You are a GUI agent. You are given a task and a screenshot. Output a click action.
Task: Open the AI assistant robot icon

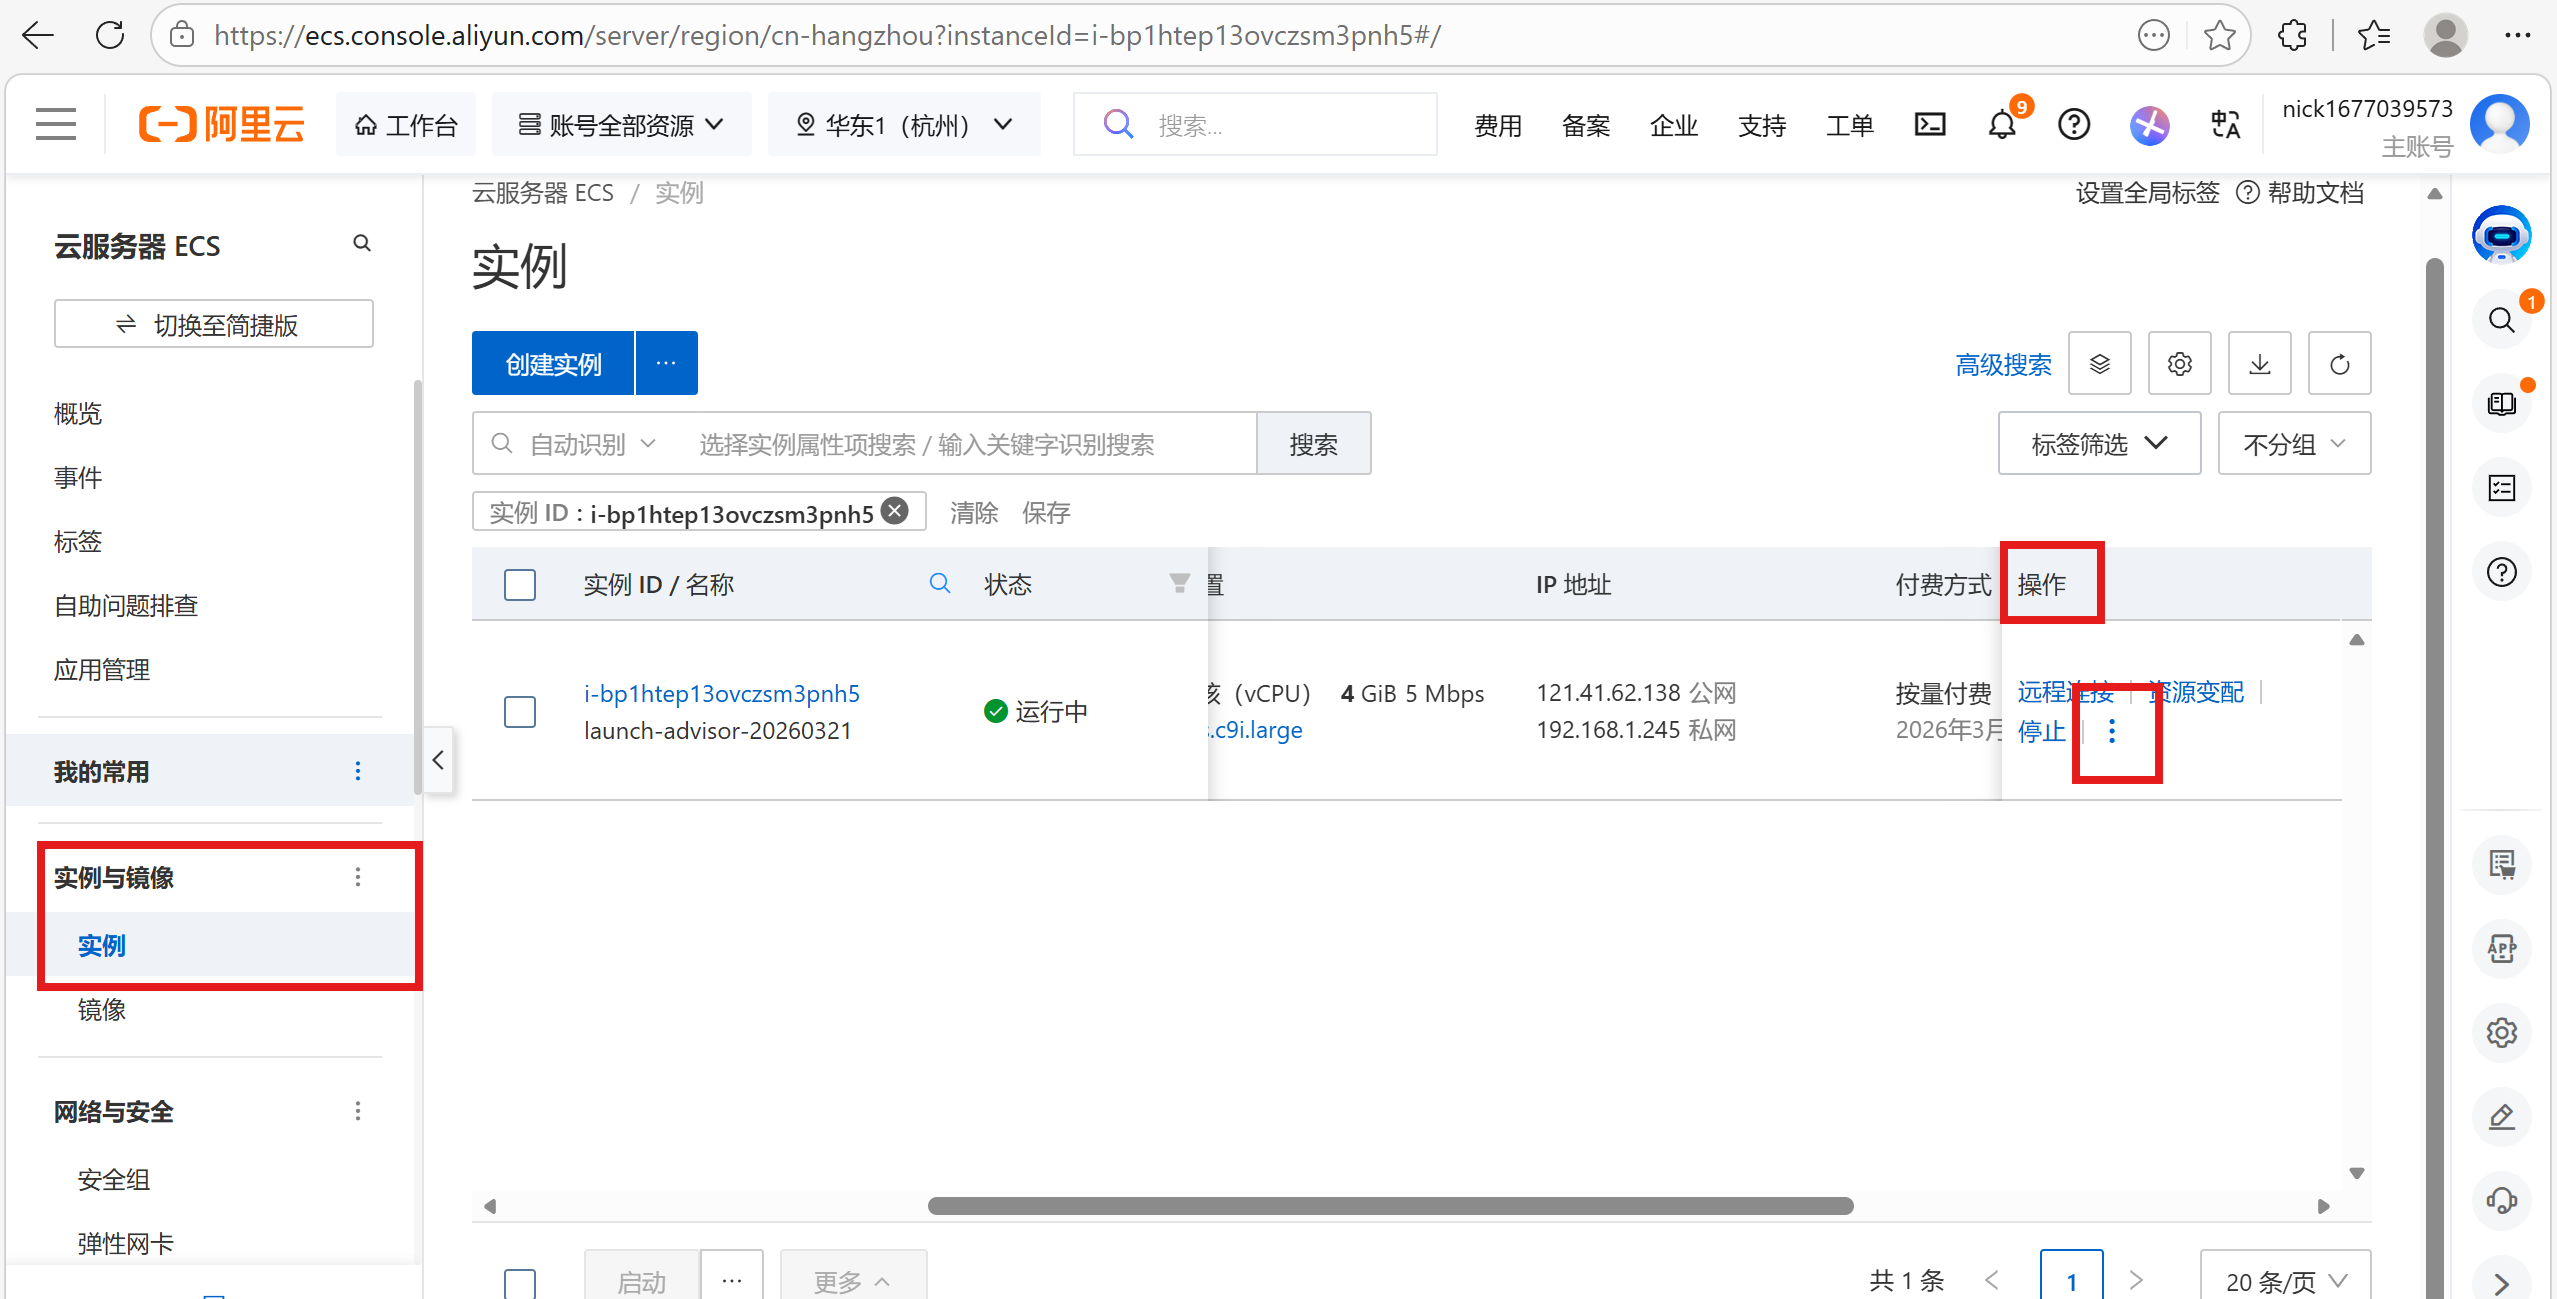pyautogui.click(x=2501, y=236)
